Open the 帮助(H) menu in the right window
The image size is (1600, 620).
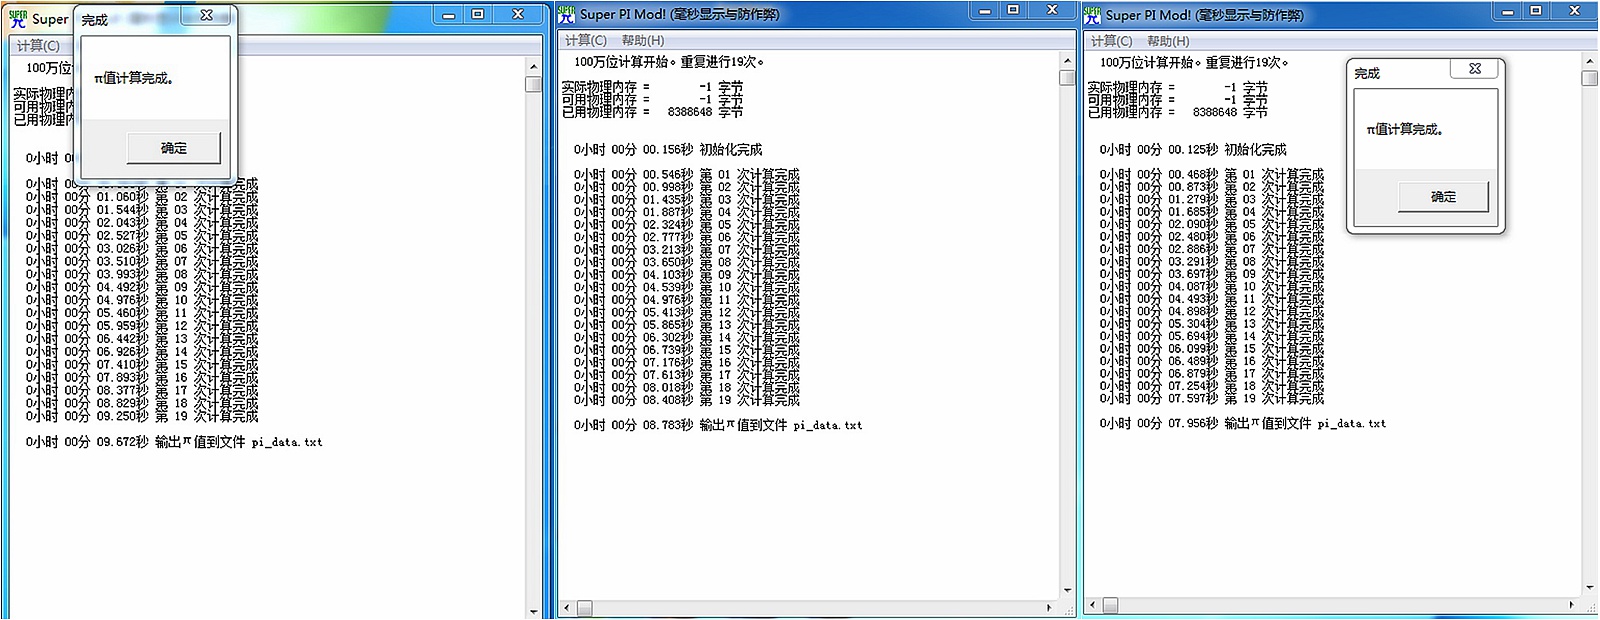coord(1169,41)
